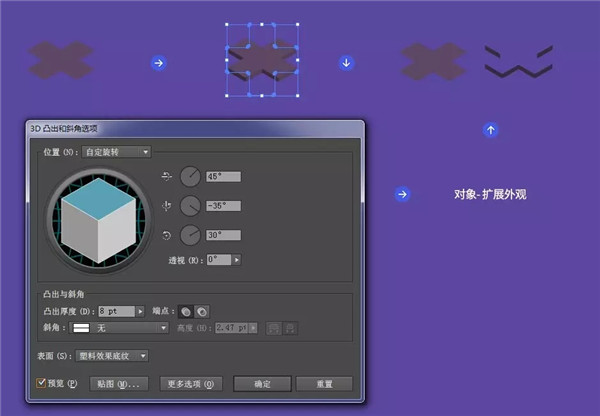Turn on the hollow cap 端点 icon
Screen dimensions: 600x416
tap(202, 312)
